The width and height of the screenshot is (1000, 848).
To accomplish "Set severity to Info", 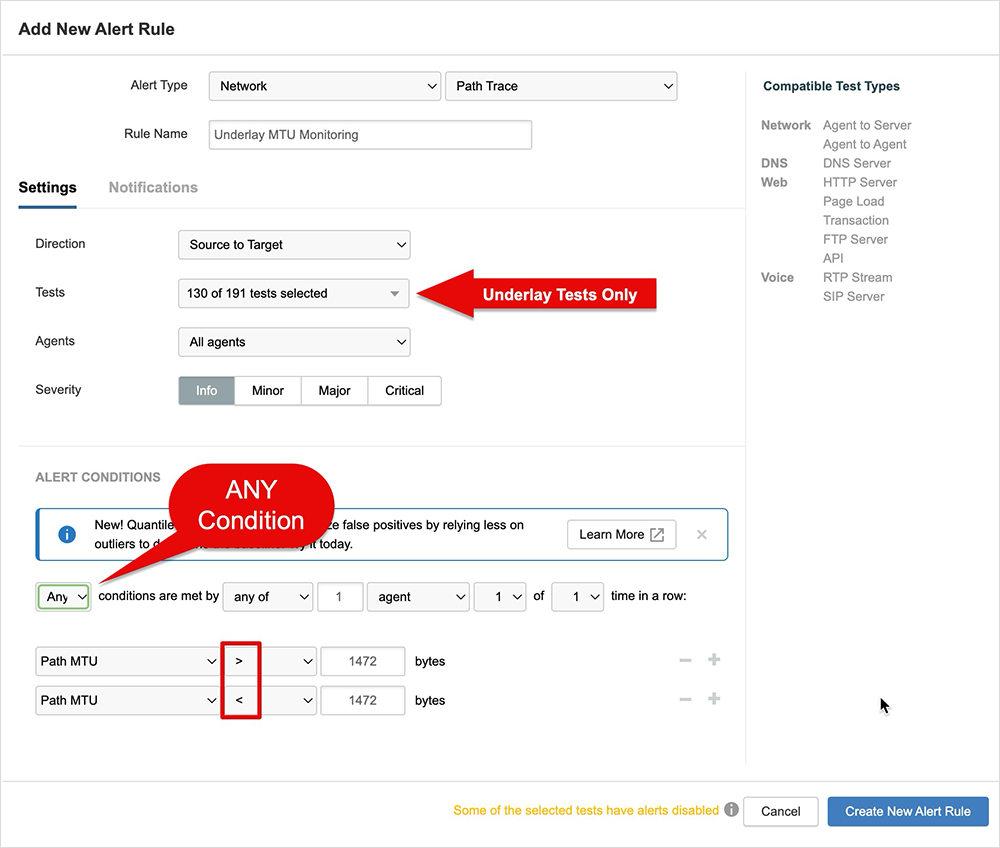I will [206, 391].
